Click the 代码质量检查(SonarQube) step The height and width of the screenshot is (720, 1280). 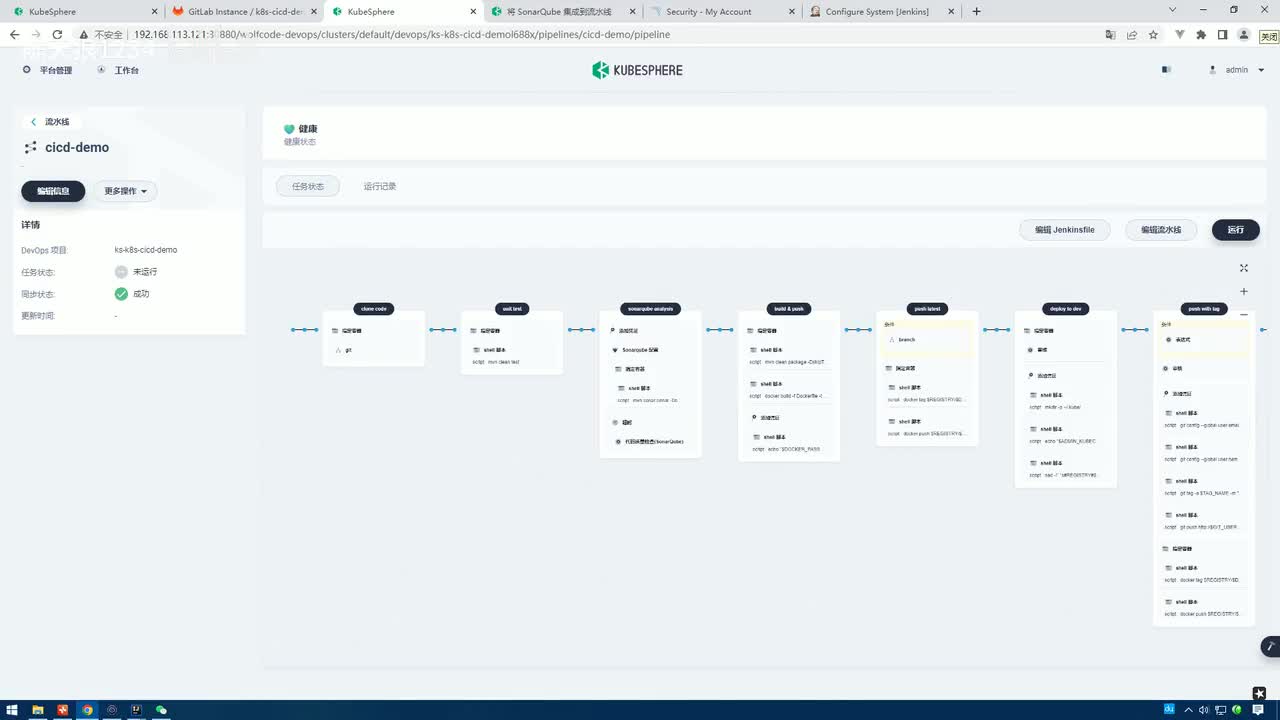pos(651,441)
